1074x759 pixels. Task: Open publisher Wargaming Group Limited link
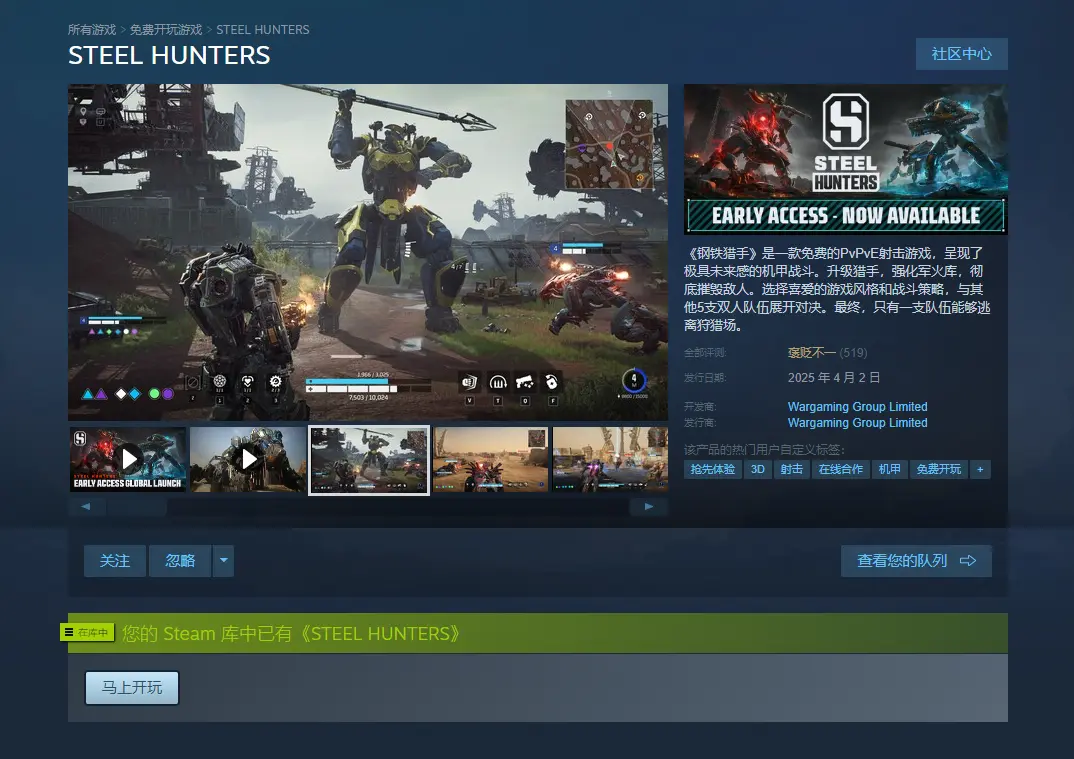858,423
